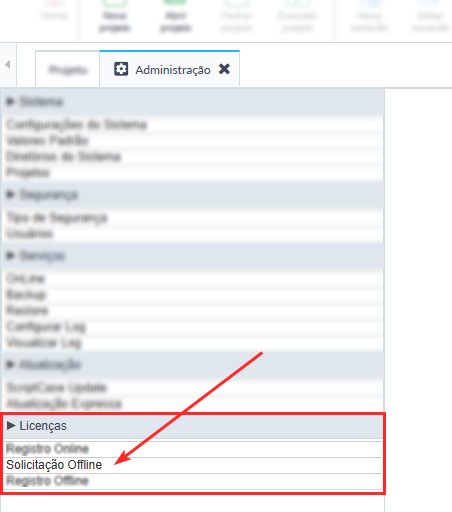Open Registro Offline license option
452x512 pixels.
tap(47, 481)
